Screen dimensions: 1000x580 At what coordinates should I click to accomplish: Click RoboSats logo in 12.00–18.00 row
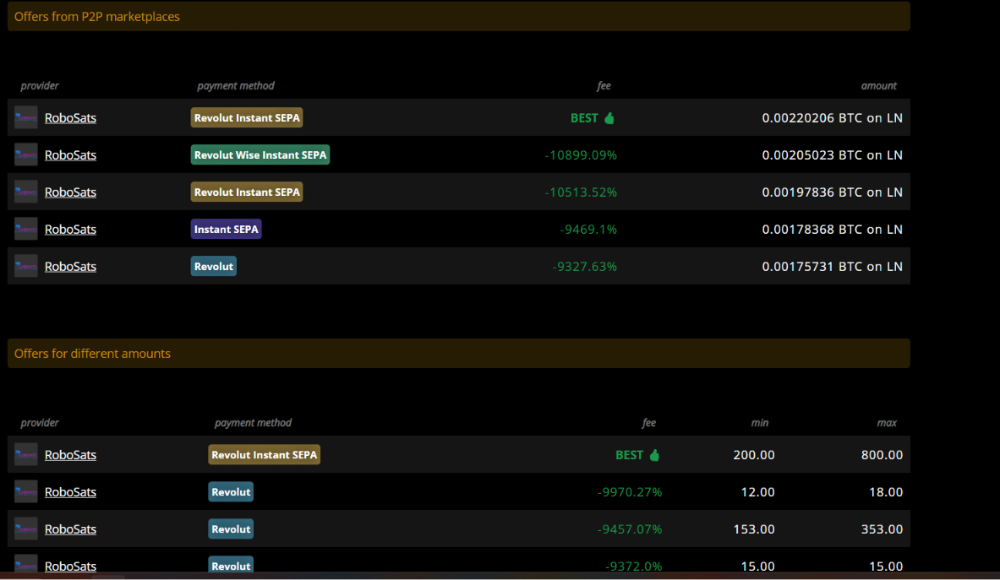pyautogui.click(x=26, y=491)
